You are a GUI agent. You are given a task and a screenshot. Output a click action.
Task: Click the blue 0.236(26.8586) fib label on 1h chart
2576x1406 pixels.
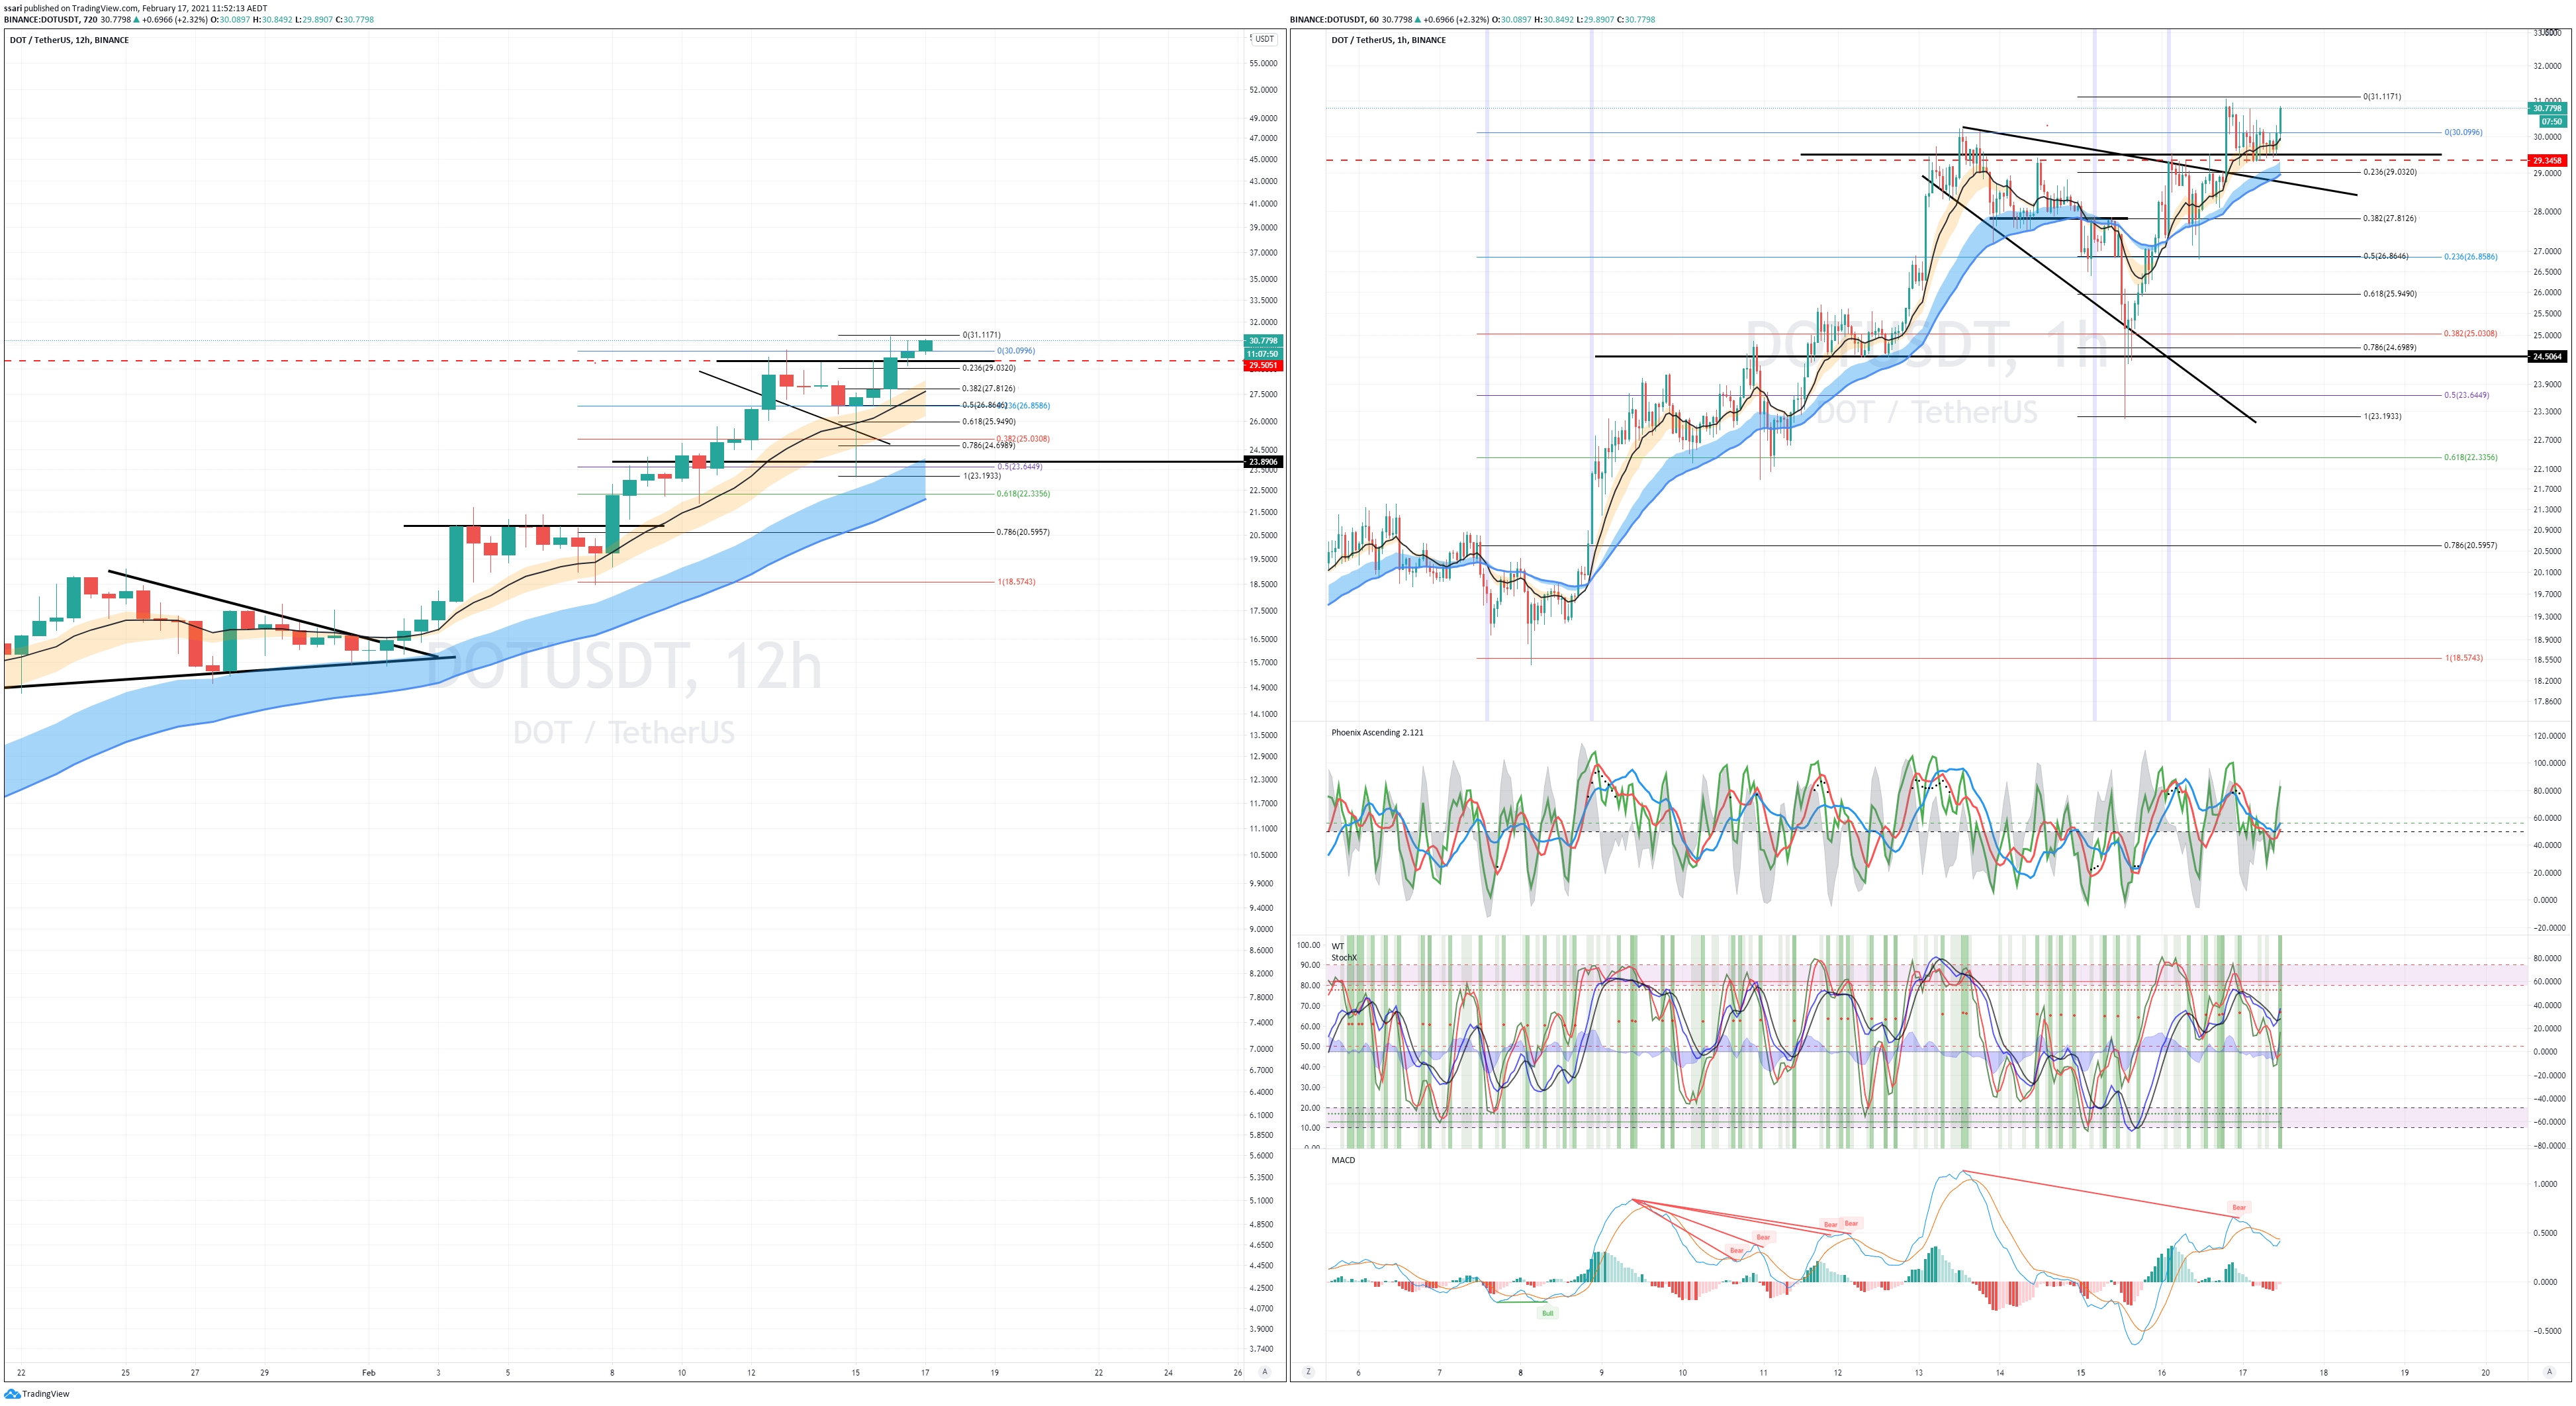pos(2471,257)
